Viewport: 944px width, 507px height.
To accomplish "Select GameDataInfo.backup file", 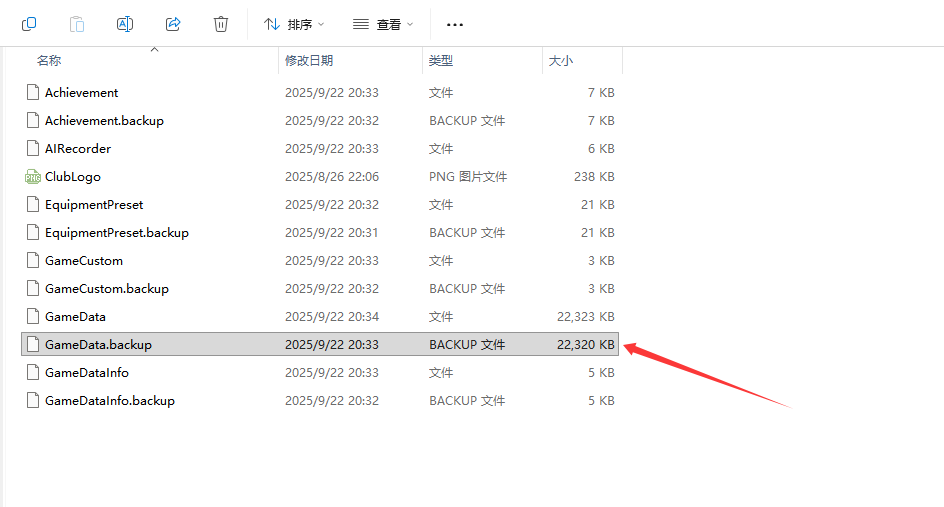I will [109, 401].
